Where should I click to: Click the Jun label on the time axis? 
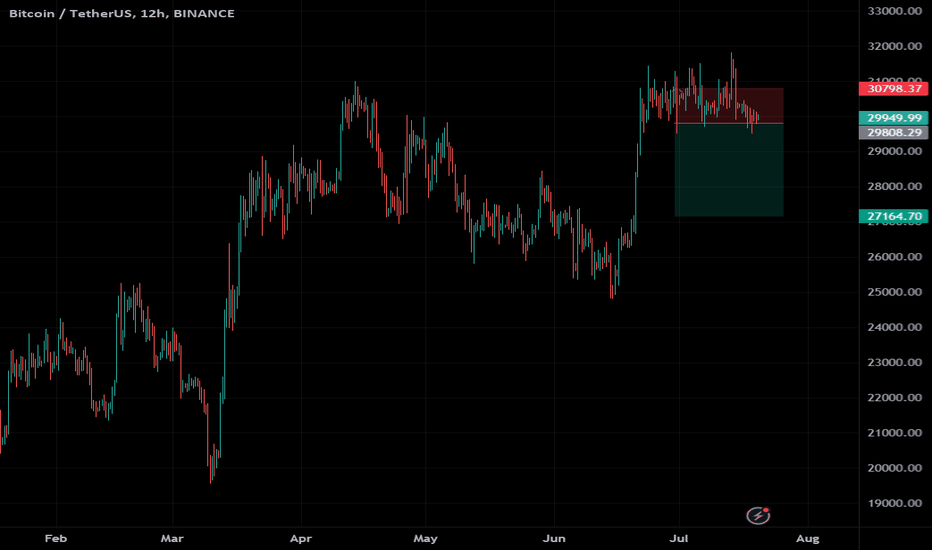(x=554, y=538)
